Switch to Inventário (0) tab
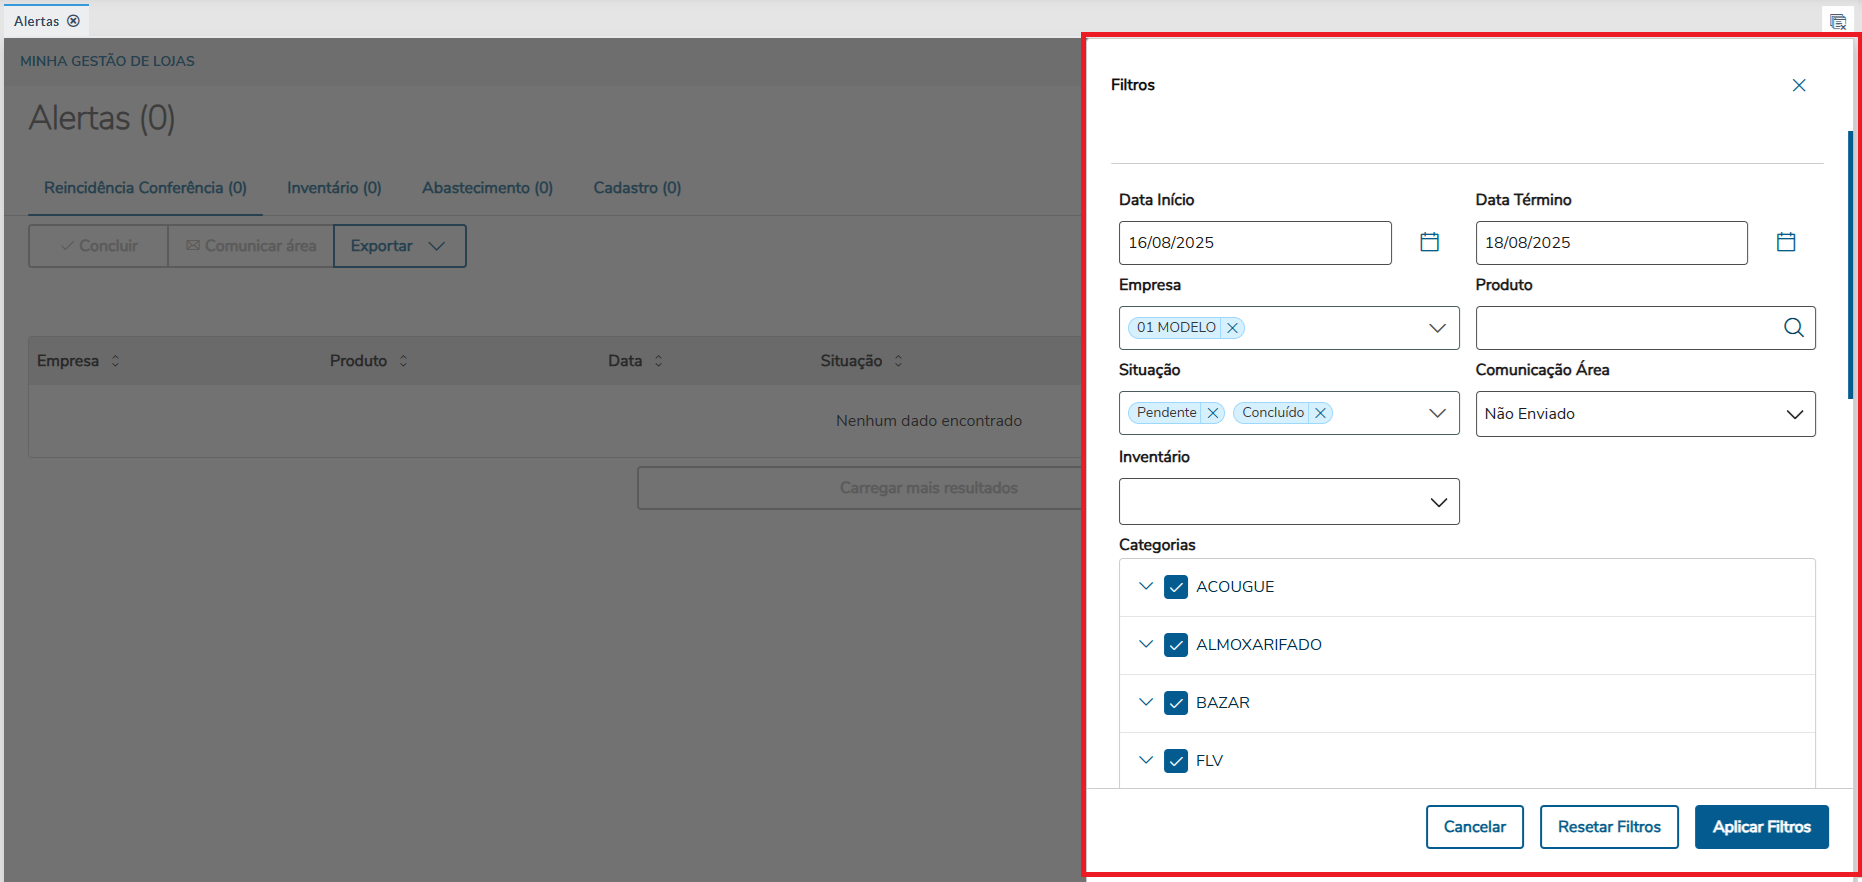Viewport: 1862px width, 882px height. [x=334, y=188]
